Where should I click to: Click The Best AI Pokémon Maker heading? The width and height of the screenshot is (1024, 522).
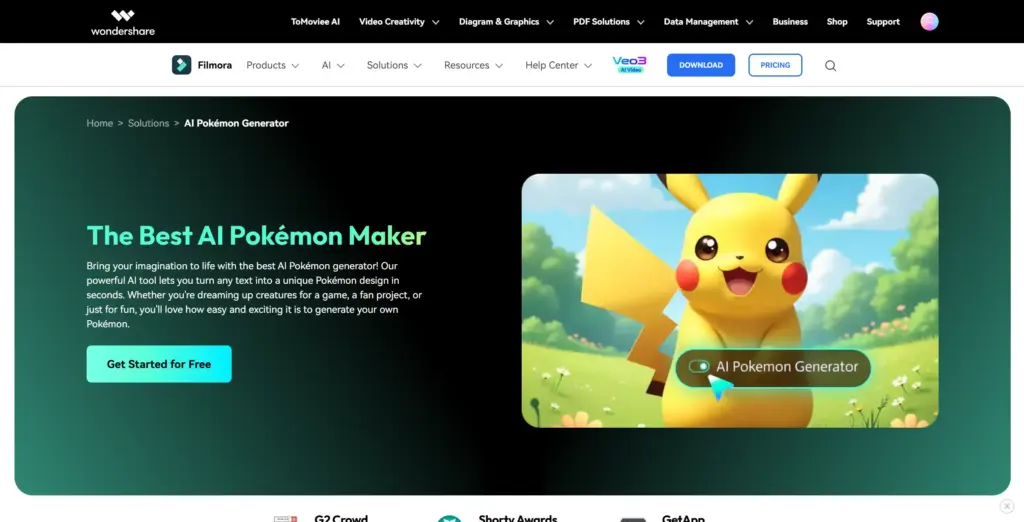(x=256, y=236)
